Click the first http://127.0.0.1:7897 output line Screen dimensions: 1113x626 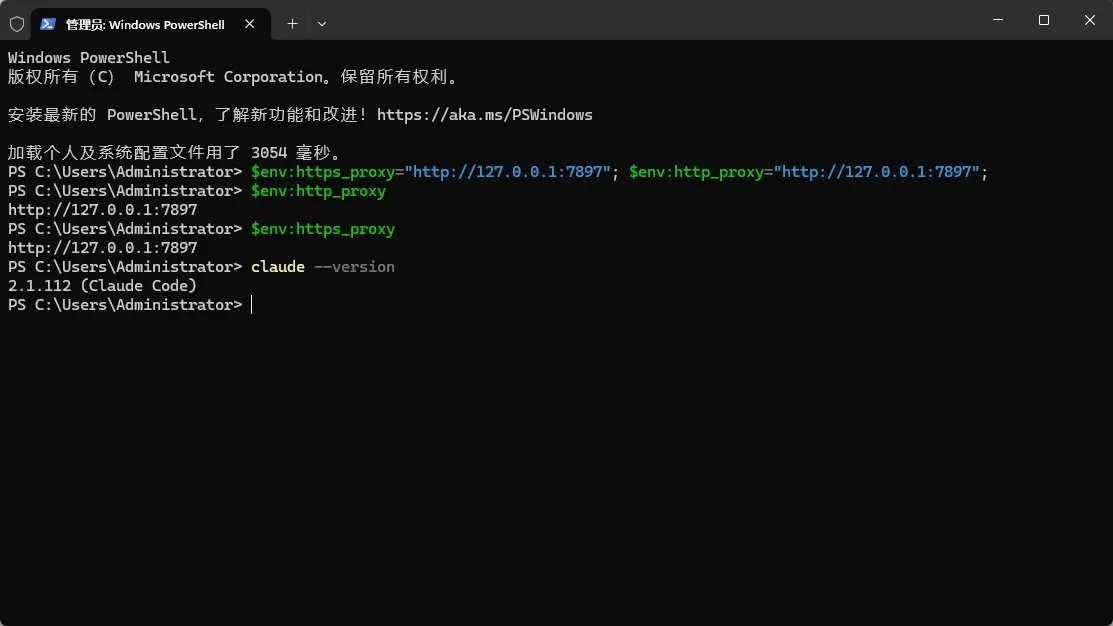tap(102, 210)
